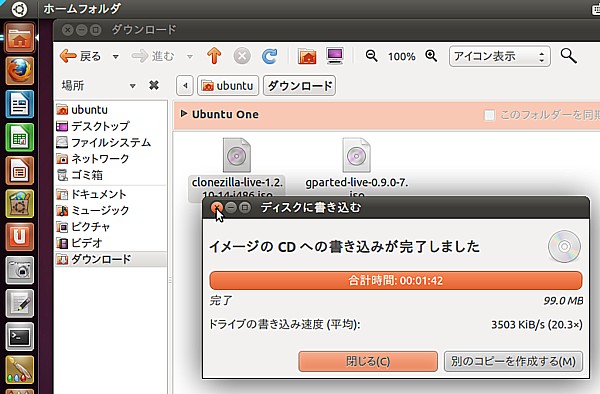
Task: Select the ダウンロード path button
Action: click(299, 85)
